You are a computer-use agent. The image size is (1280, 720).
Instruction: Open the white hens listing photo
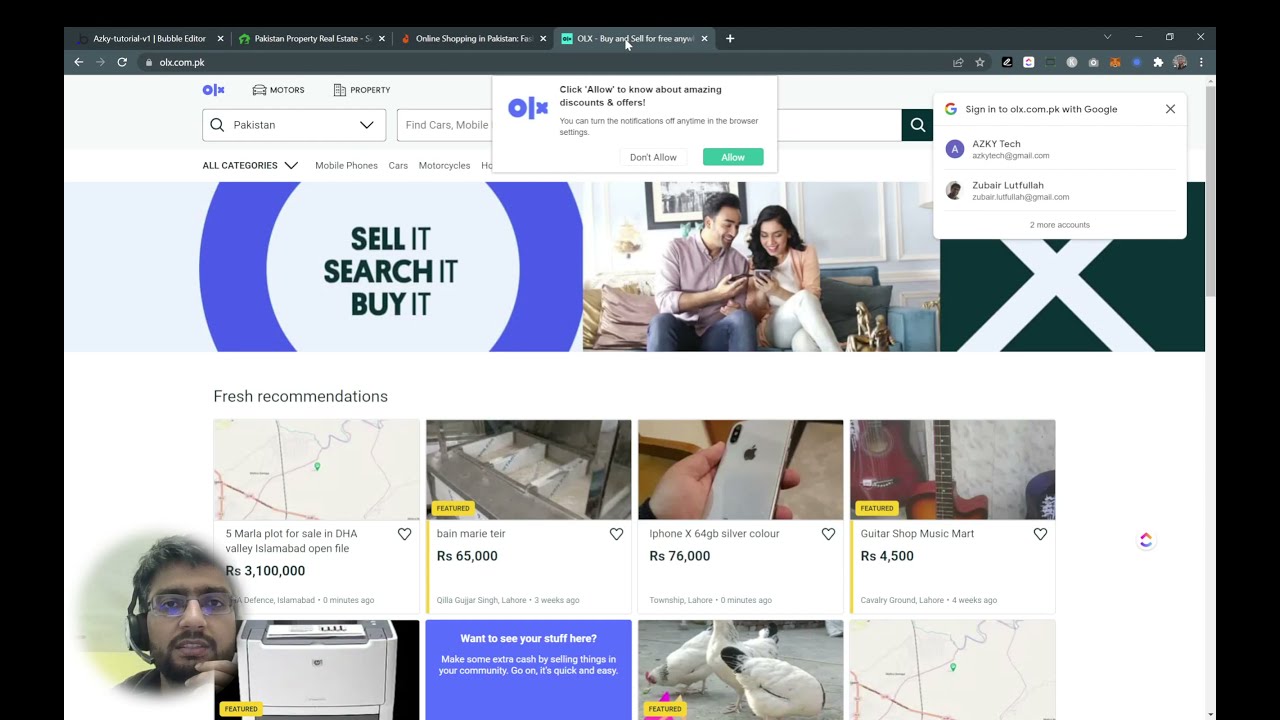[x=740, y=670]
